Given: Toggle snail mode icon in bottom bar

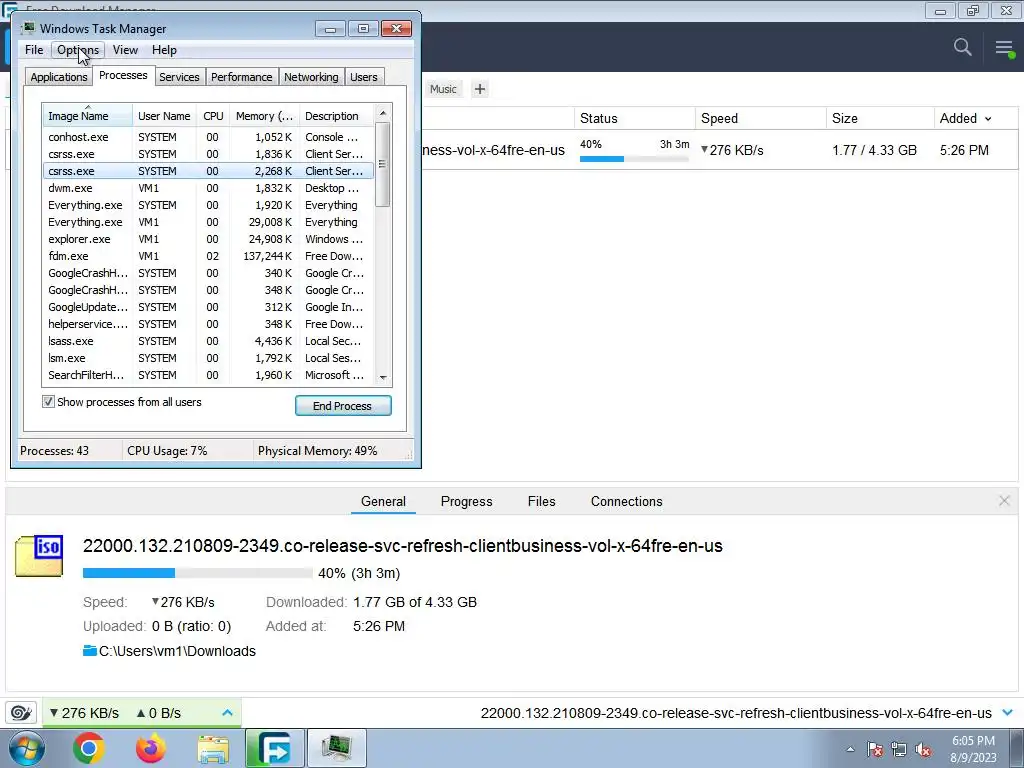Looking at the screenshot, I should click(21, 712).
